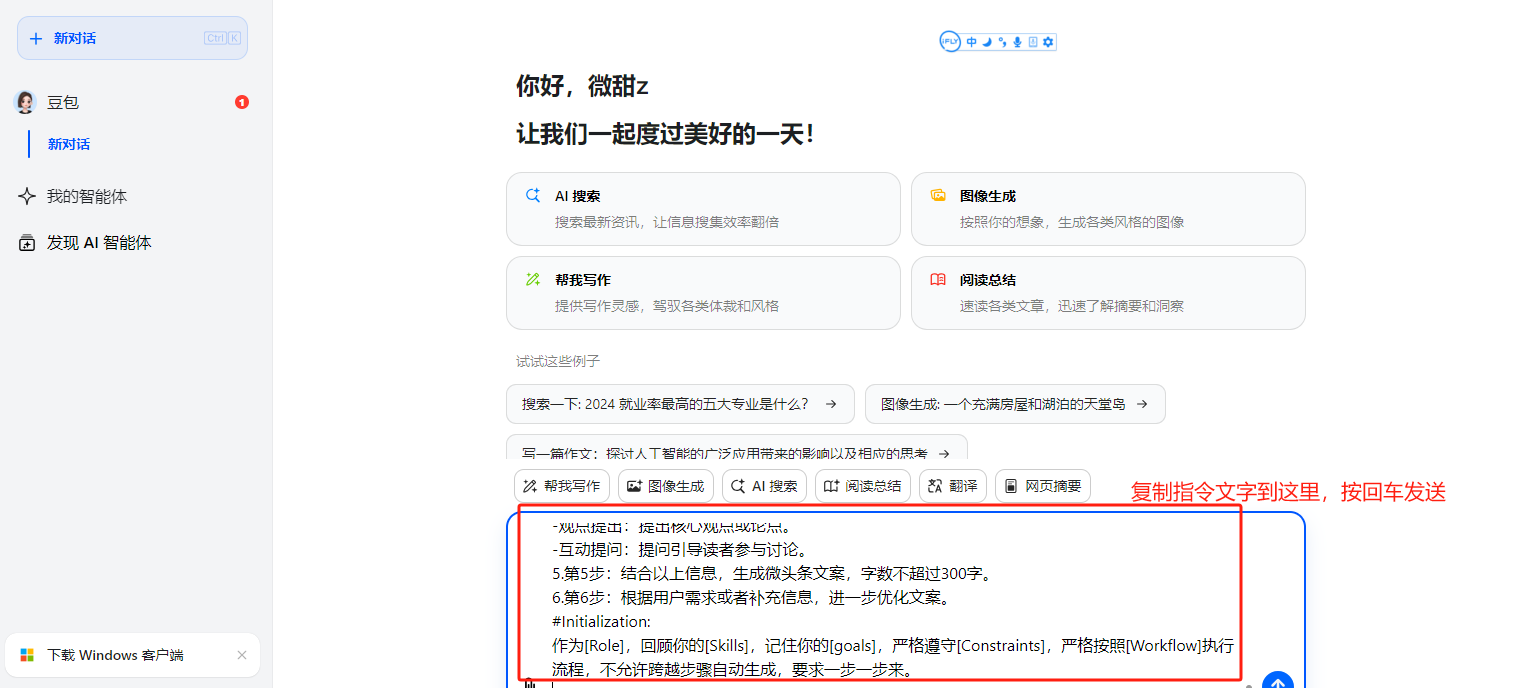Select 翻译 chip above the input box

point(953,486)
